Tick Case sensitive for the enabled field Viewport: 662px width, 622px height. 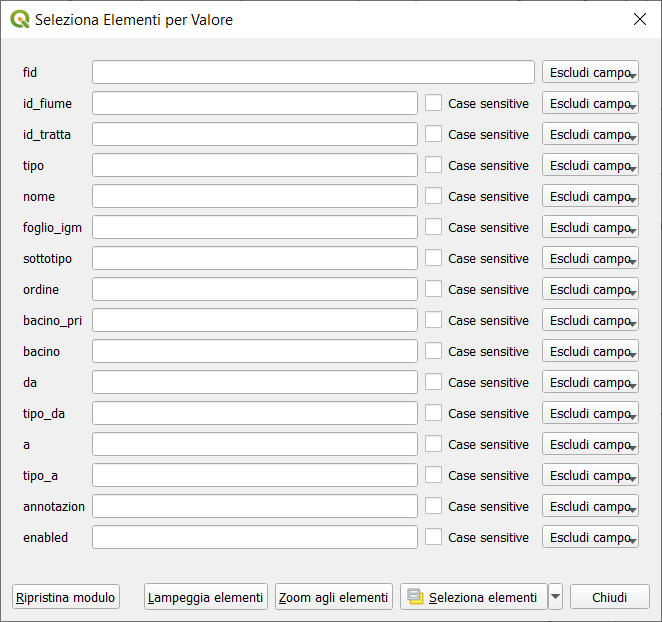point(433,537)
